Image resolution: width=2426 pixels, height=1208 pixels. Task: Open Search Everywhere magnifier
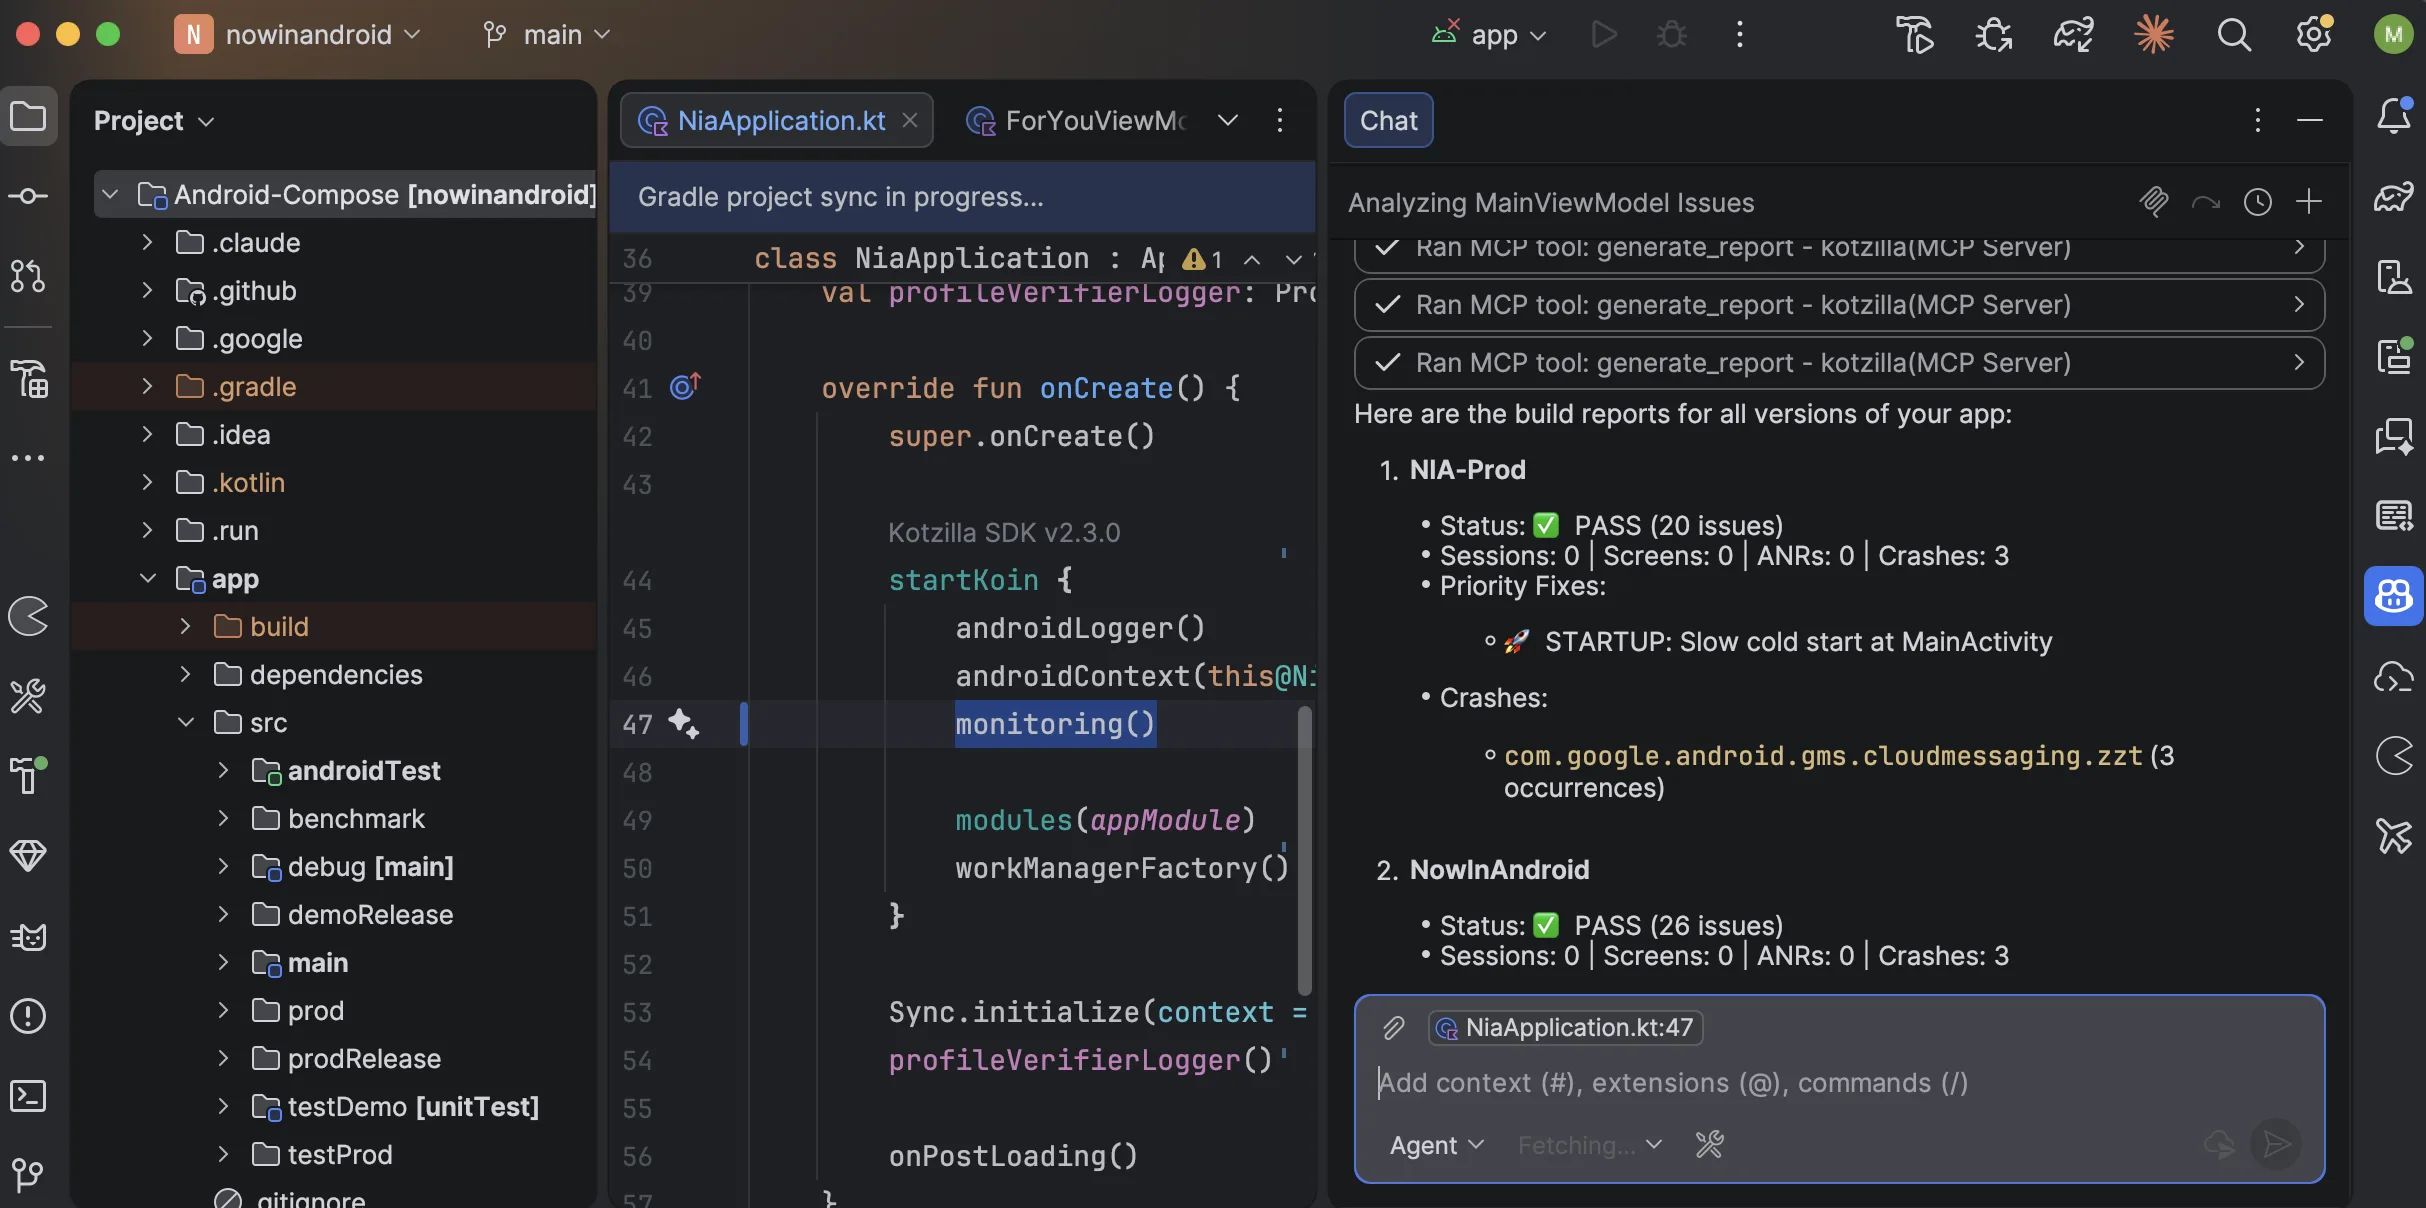click(x=2234, y=35)
